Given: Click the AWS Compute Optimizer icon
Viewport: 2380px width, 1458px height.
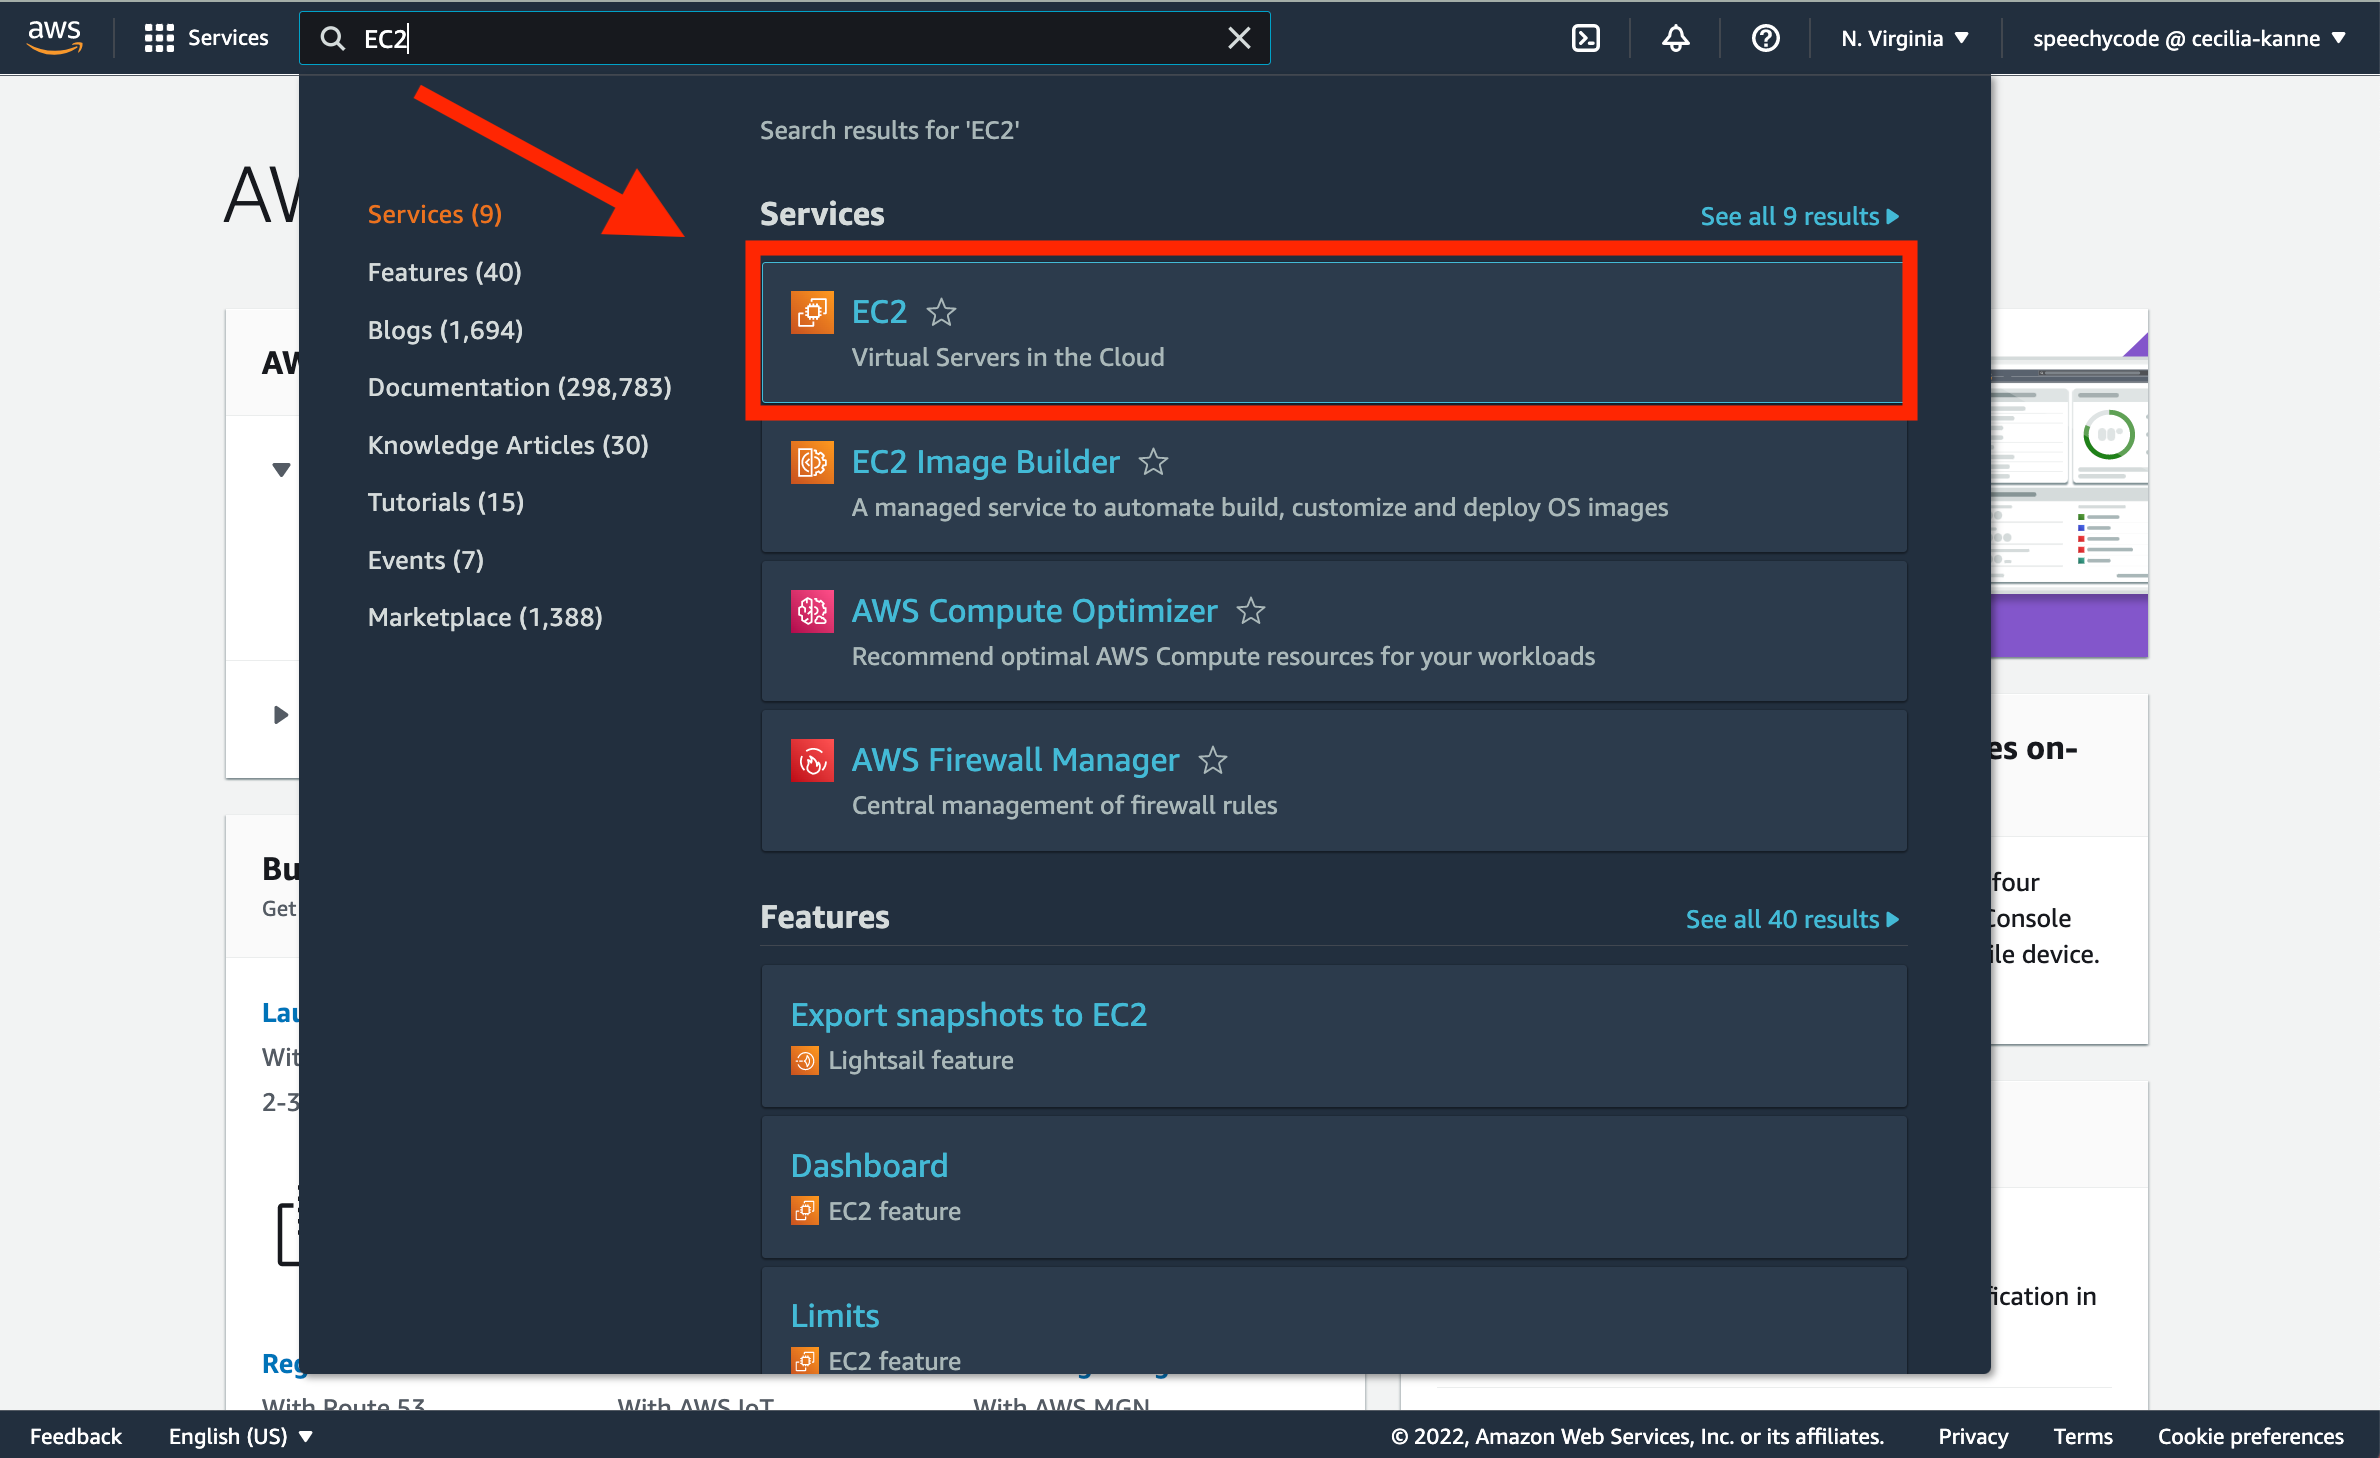Looking at the screenshot, I should pos(812,611).
